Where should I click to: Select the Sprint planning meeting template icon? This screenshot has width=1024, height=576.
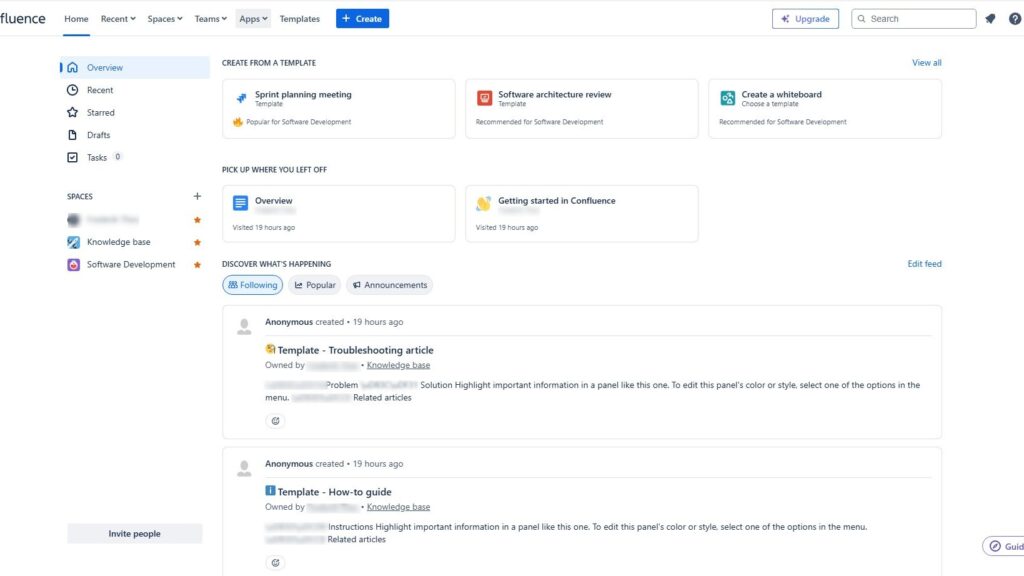click(x=240, y=97)
